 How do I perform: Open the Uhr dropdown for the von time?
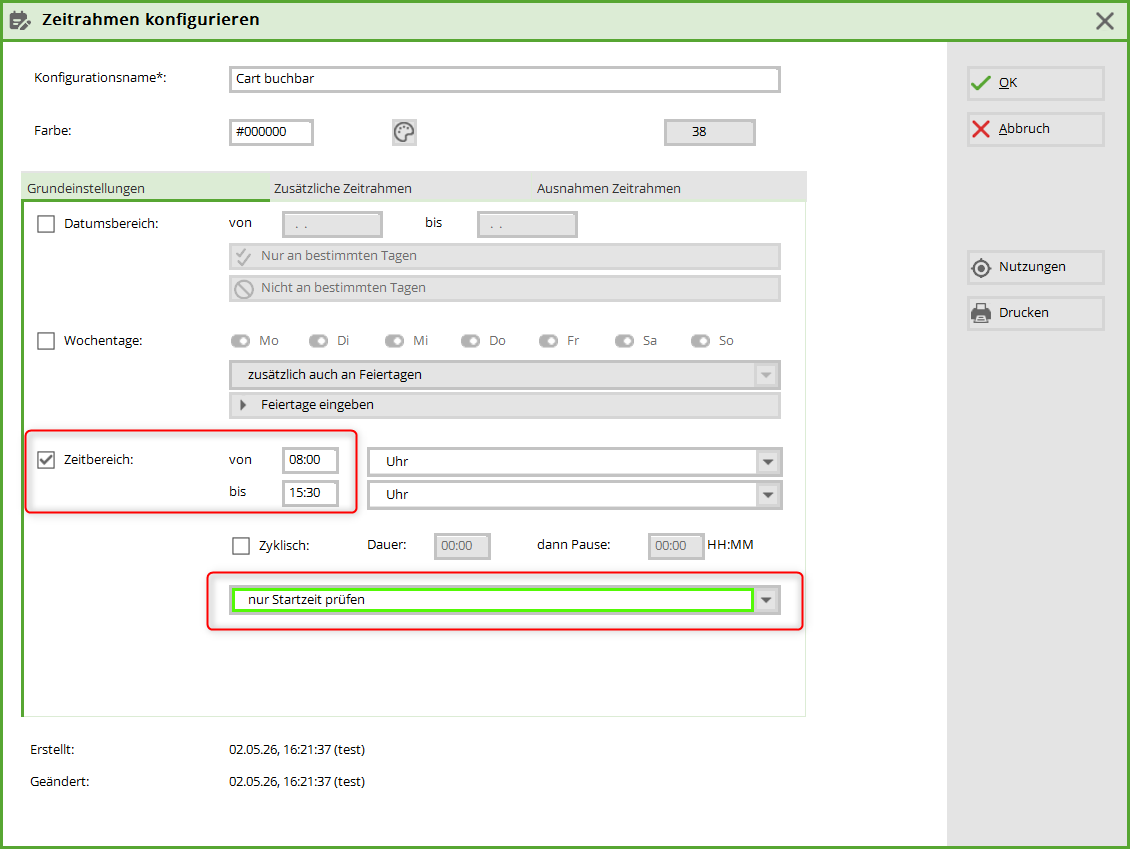coord(575,462)
